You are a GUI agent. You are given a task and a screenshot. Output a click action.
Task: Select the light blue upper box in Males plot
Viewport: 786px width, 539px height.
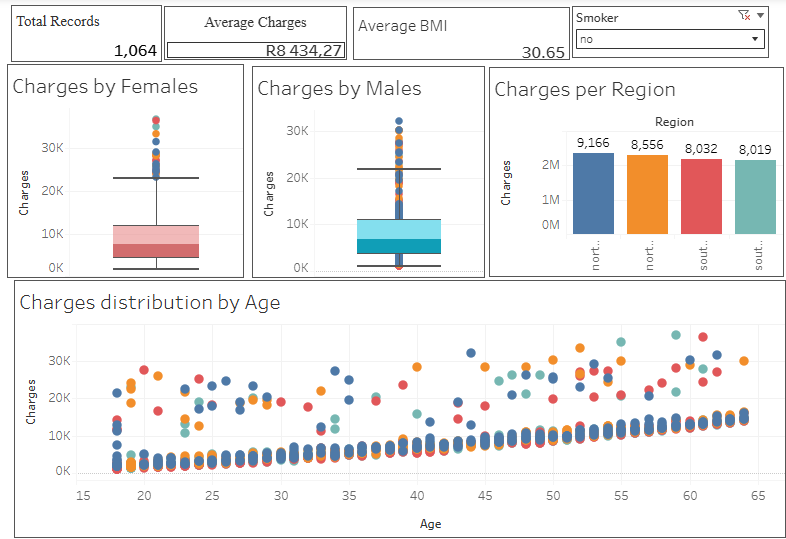399,229
